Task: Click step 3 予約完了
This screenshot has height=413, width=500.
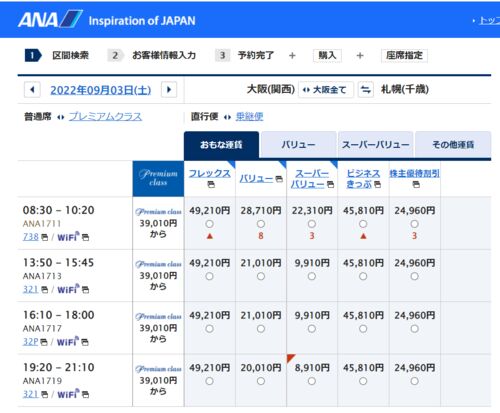Action: (x=245, y=55)
